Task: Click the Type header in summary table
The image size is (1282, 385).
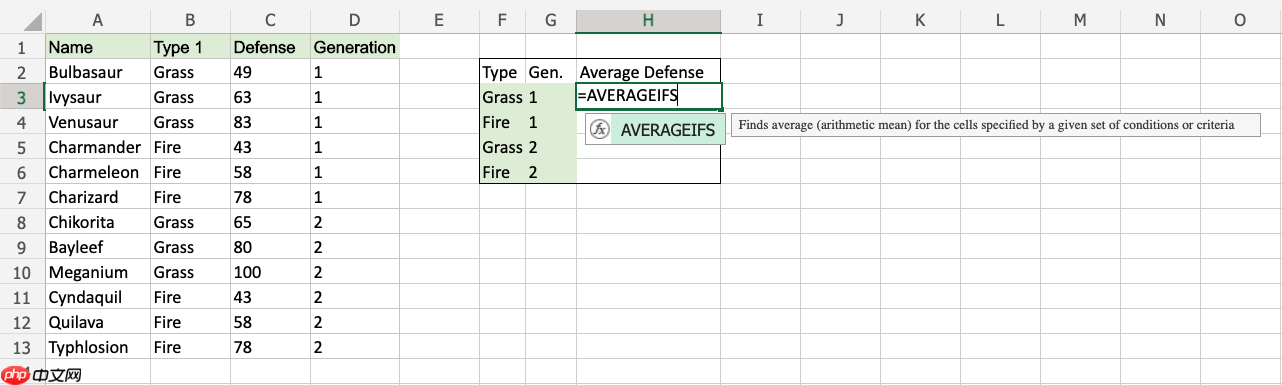Action: [x=502, y=72]
